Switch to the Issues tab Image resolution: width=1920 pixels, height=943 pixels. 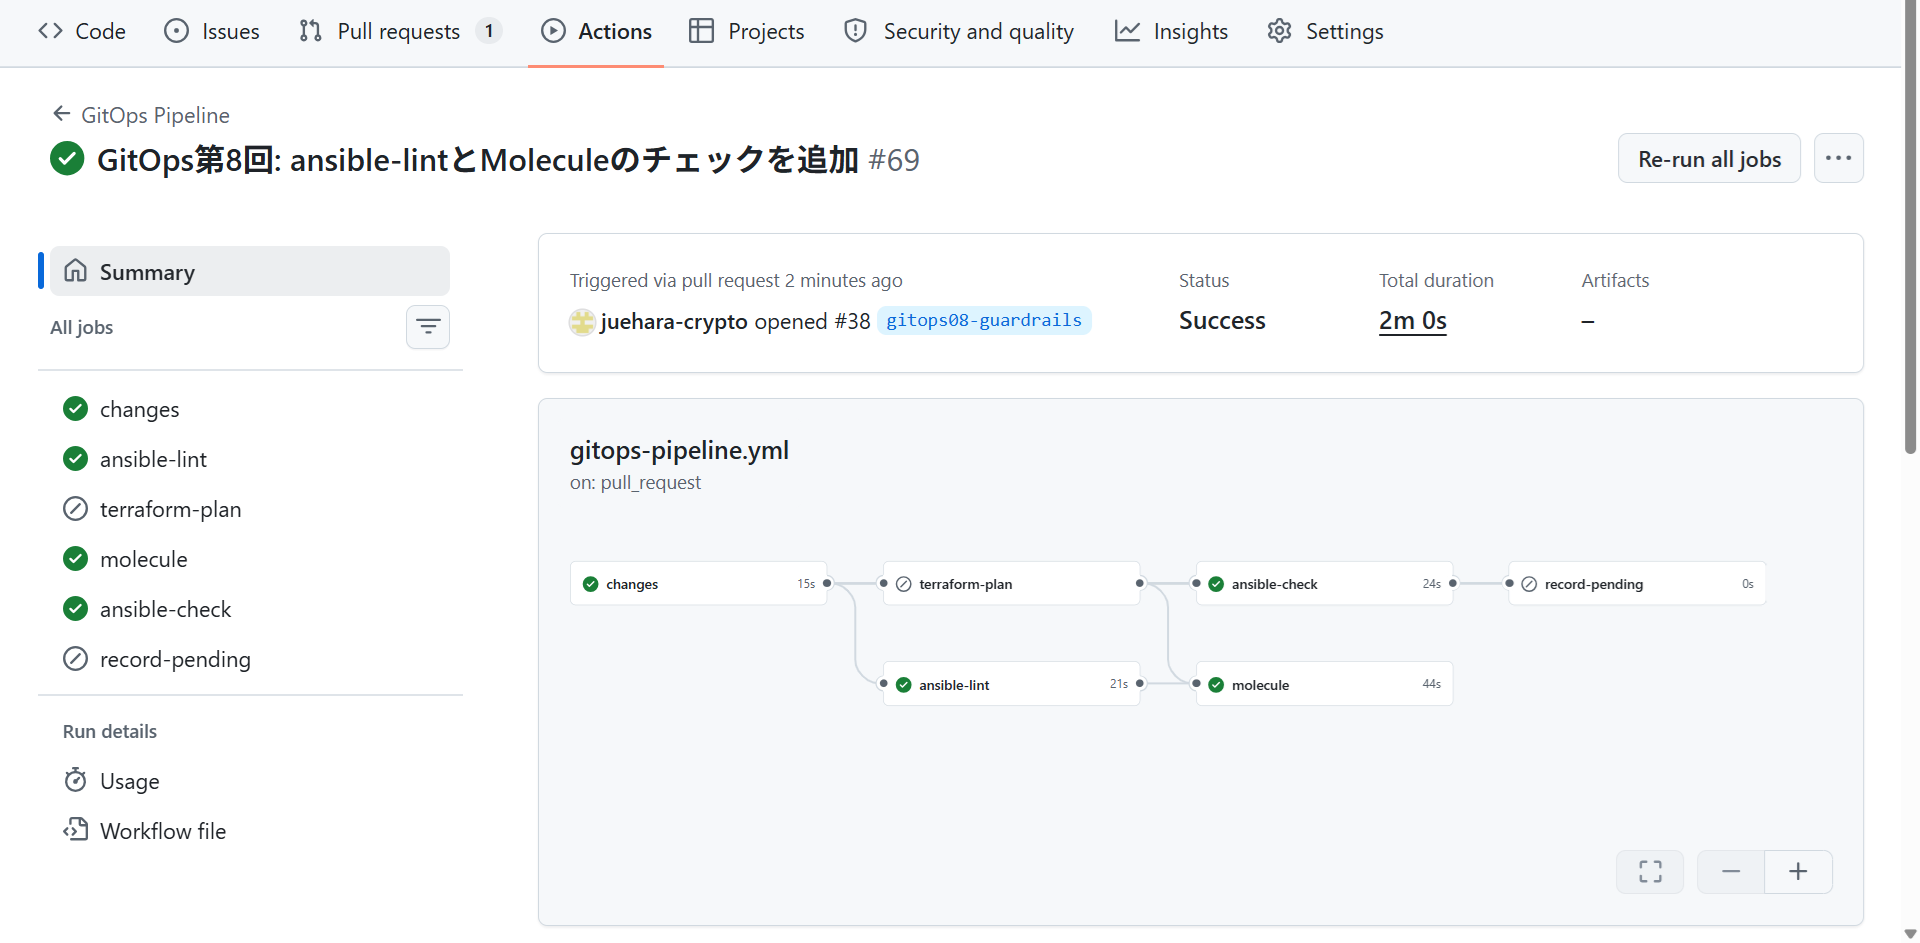pyautogui.click(x=211, y=31)
